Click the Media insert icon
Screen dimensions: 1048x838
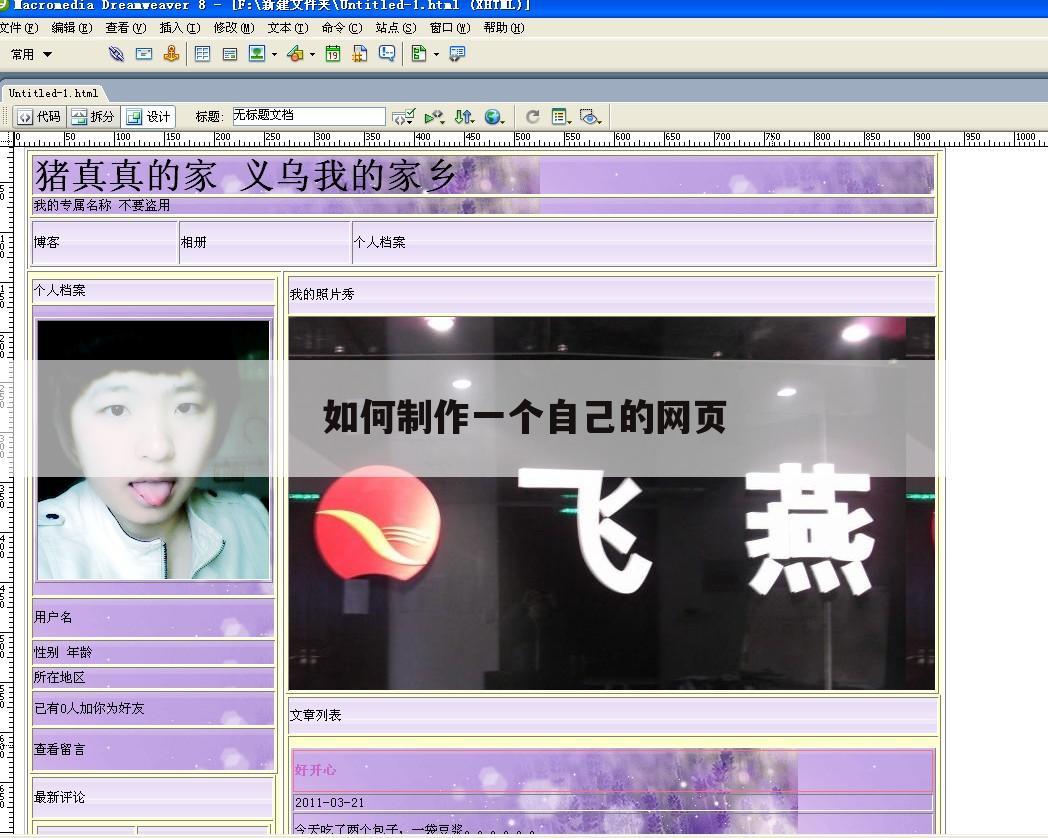295,54
